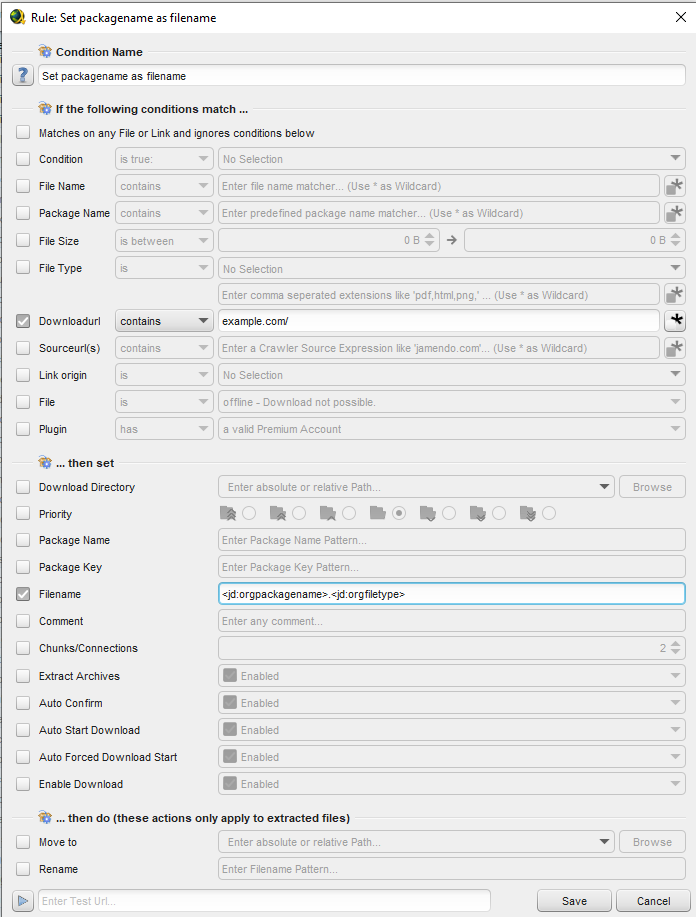
Task: Toggle regex asterisk button for File Name
Action: pyautogui.click(x=675, y=186)
